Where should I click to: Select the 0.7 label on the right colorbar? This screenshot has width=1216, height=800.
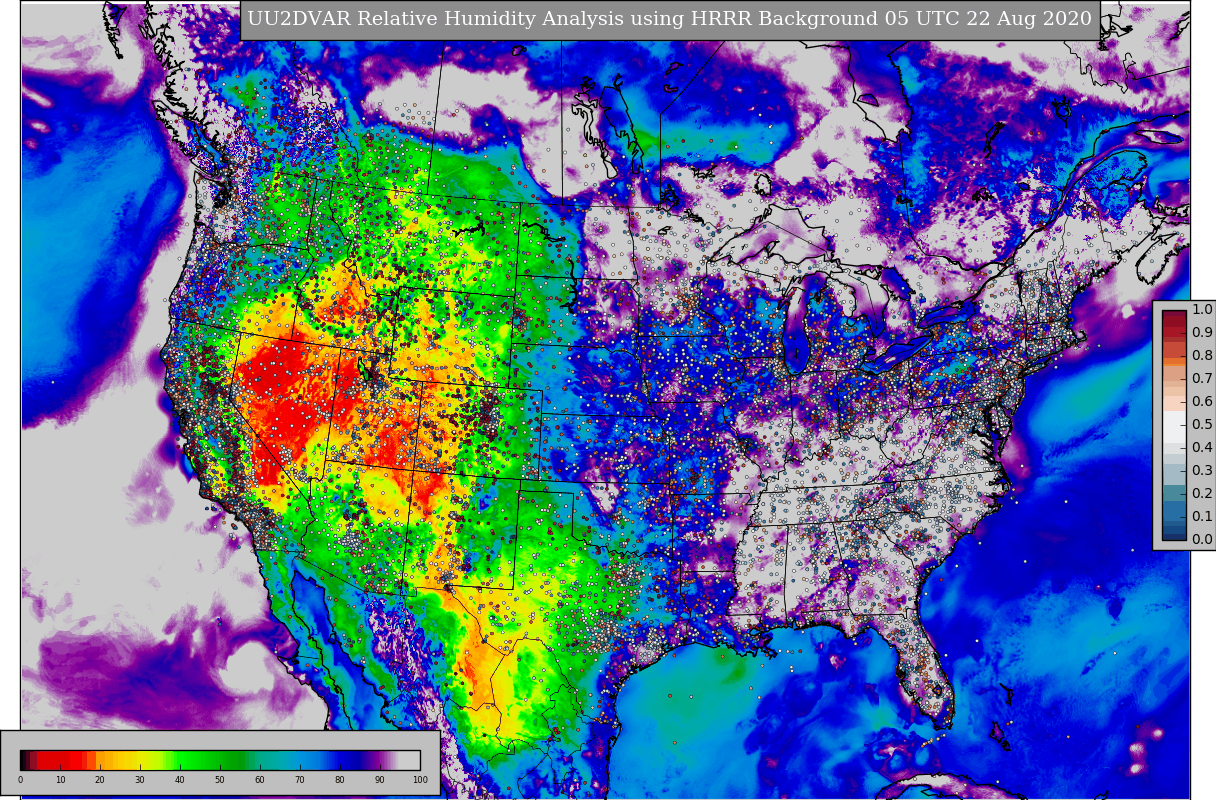click(1202, 379)
